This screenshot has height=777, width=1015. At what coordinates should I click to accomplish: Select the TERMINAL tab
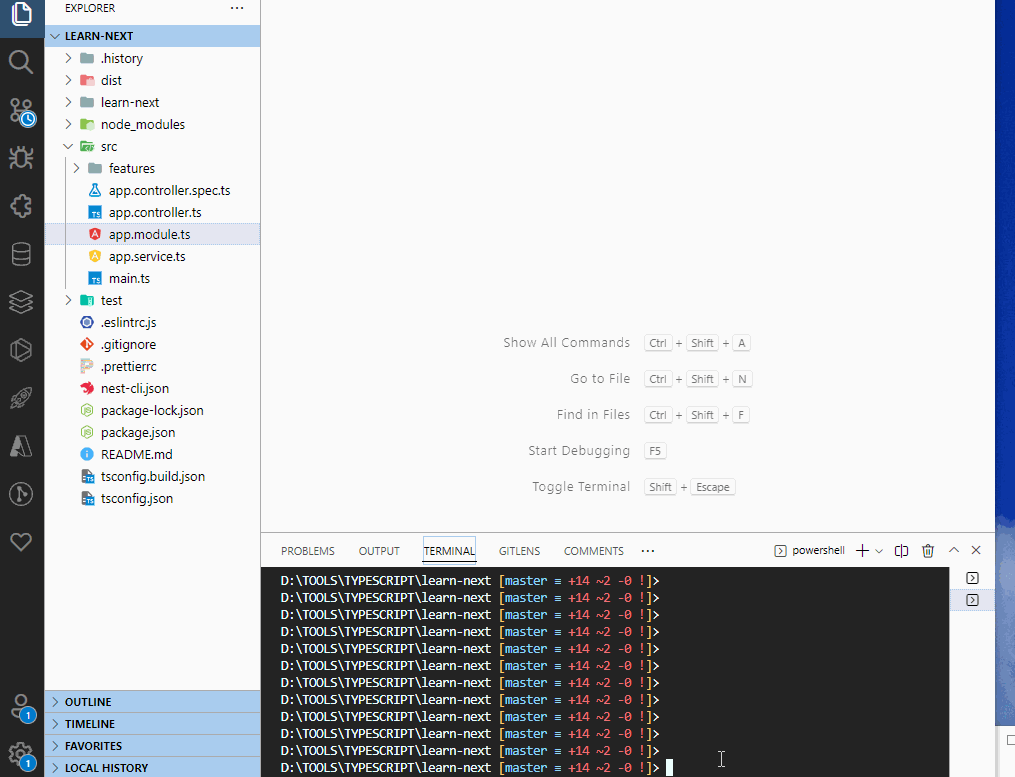pyautogui.click(x=449, y=551)
